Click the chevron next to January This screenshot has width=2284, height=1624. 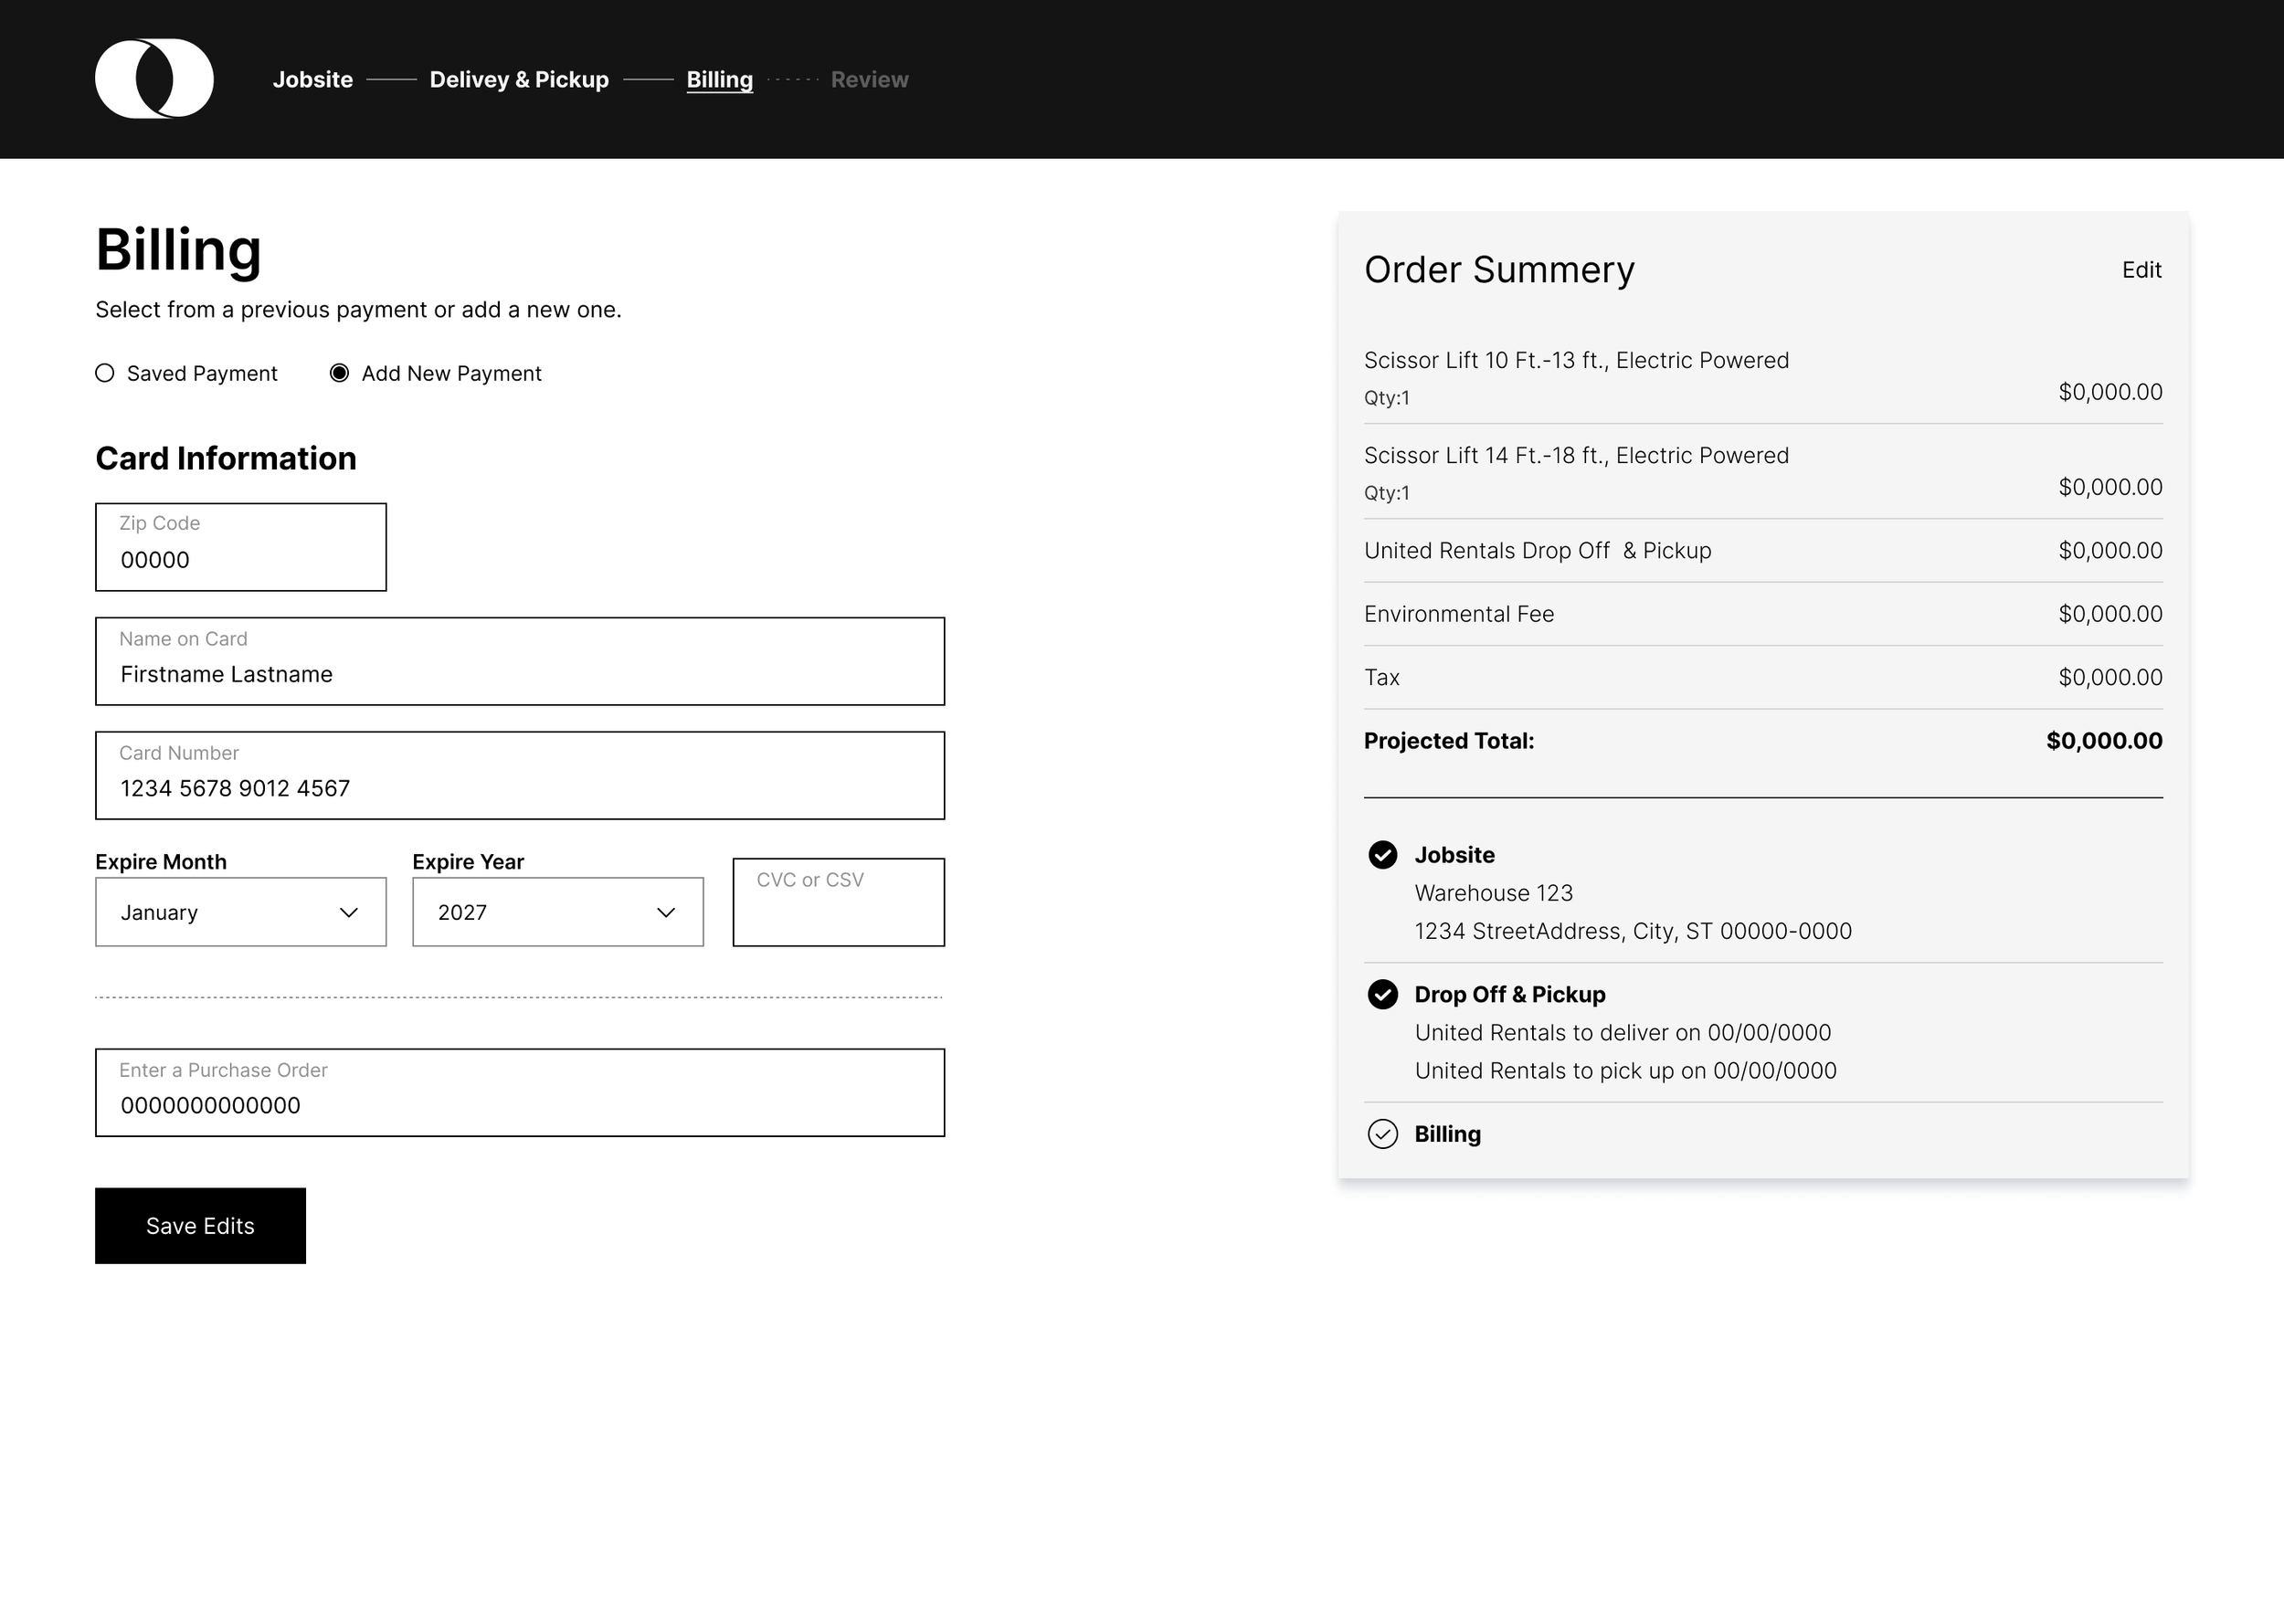pos(349,912)
